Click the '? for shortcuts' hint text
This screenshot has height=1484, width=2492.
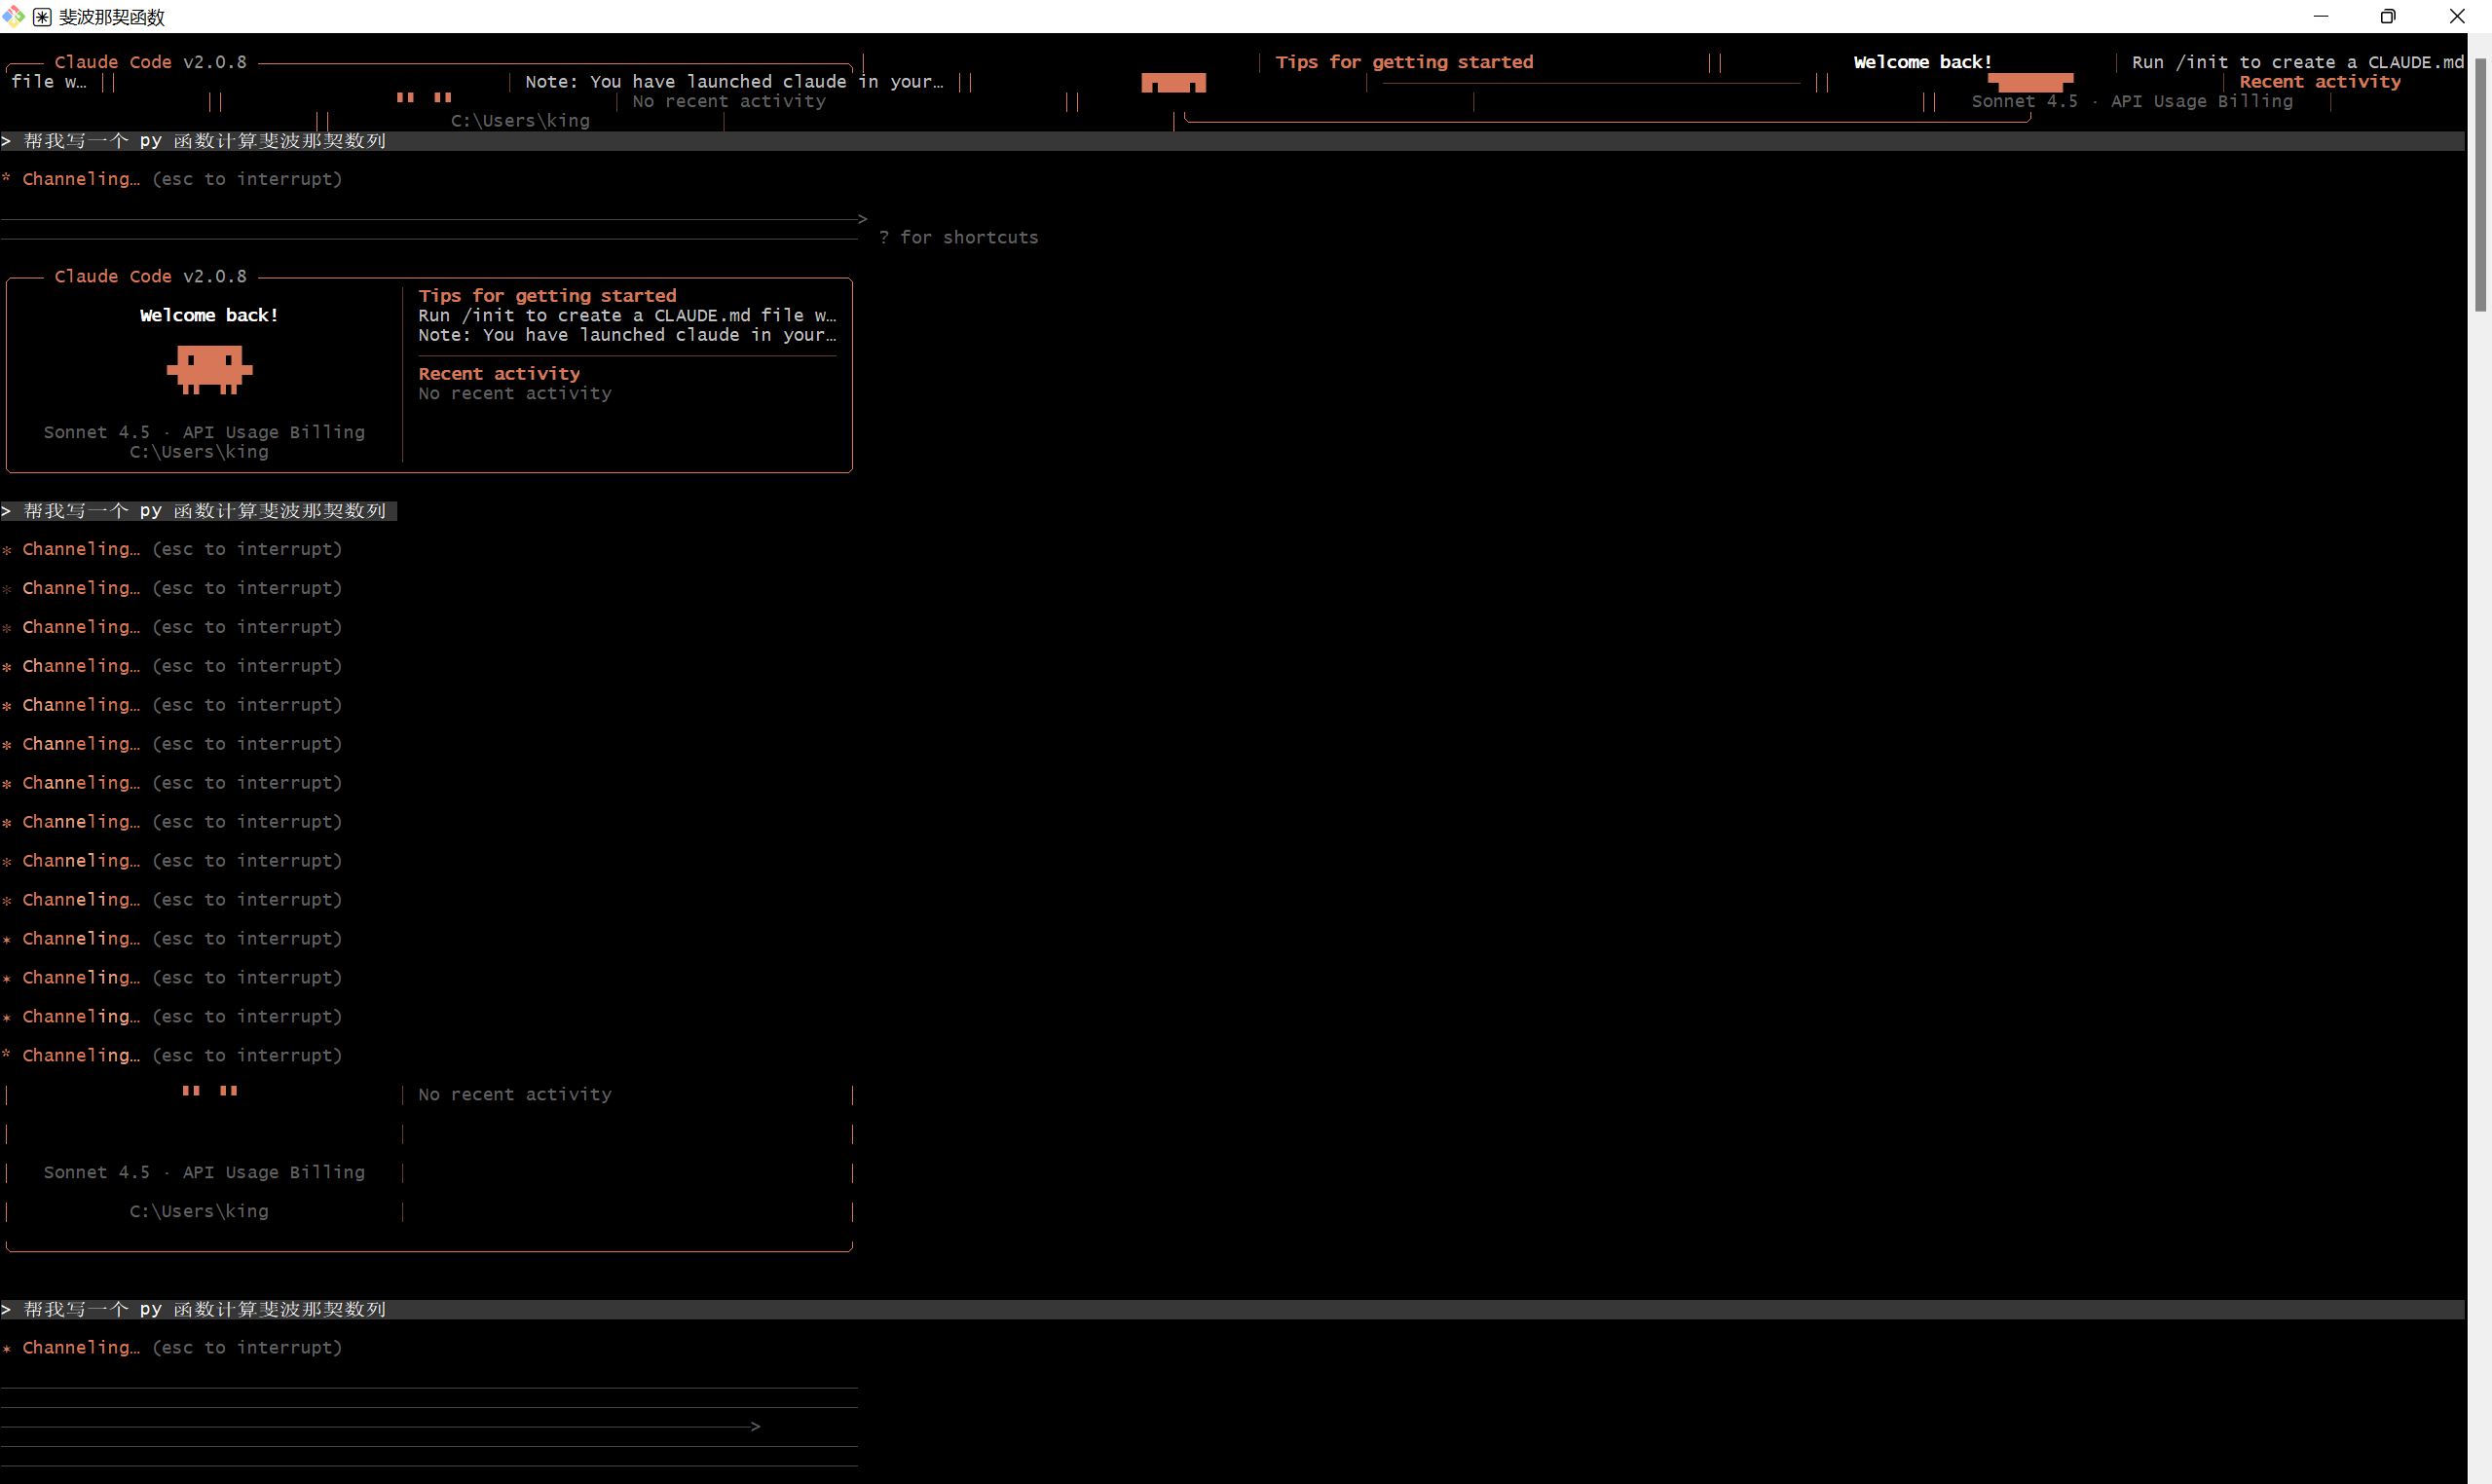(x=958, y=237)
